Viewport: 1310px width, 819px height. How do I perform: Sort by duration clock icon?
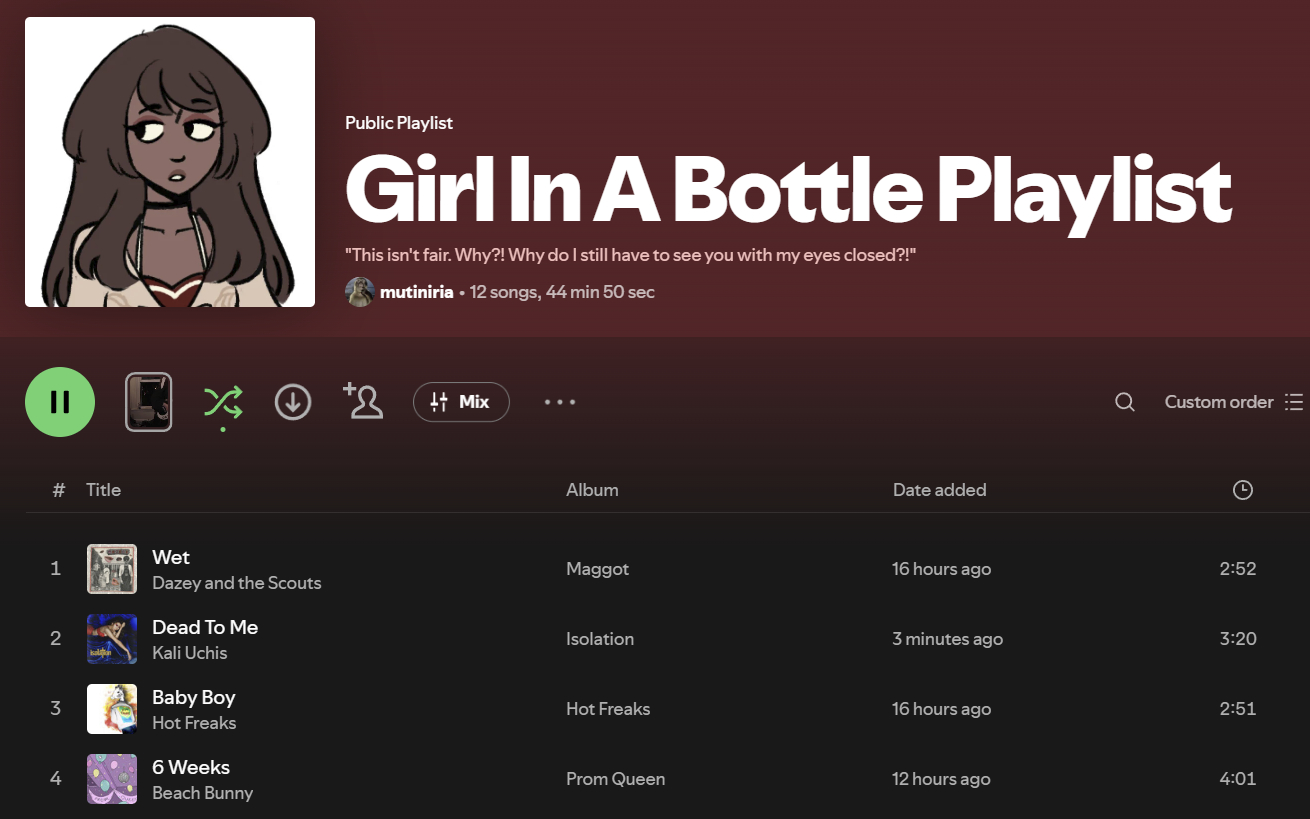pos(1243,490)
